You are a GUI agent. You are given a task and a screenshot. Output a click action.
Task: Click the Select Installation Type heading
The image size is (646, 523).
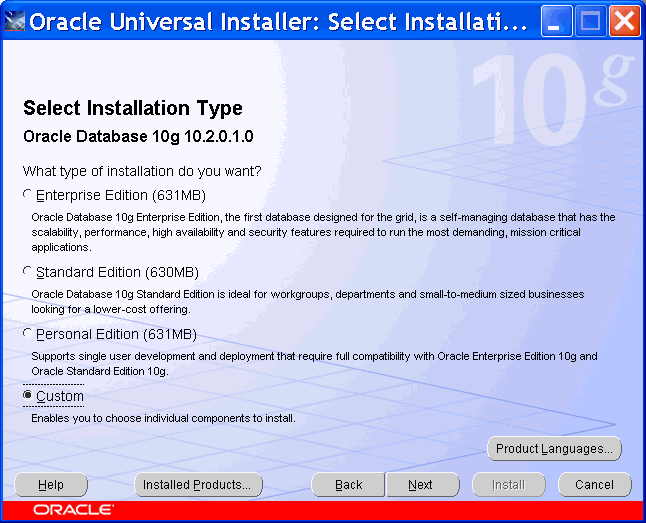(133, 108)
